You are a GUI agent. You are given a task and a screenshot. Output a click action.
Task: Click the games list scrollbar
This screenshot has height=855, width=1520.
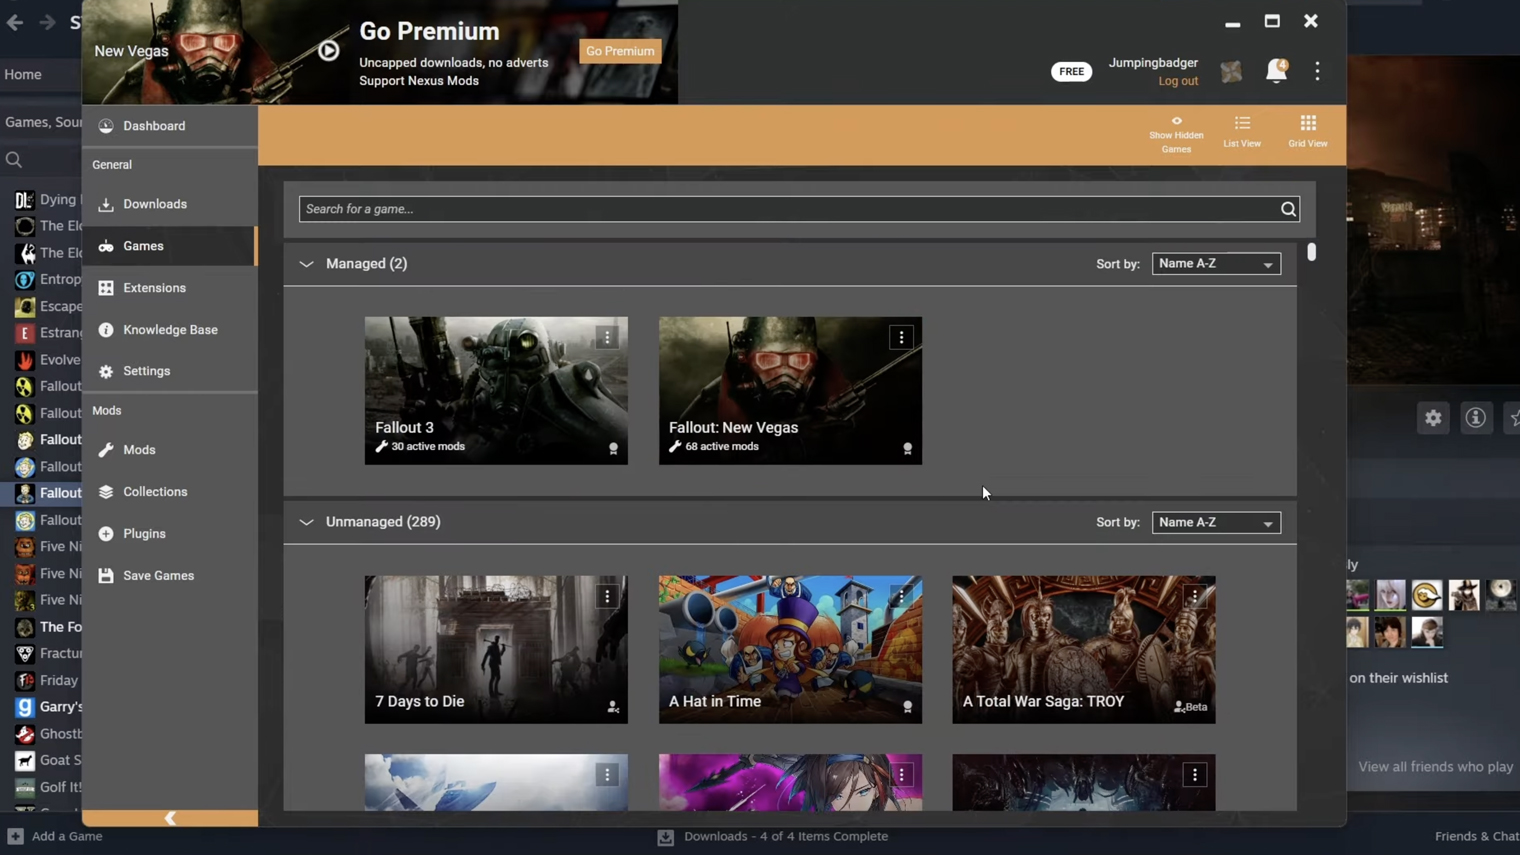[x=1311, y=252]
